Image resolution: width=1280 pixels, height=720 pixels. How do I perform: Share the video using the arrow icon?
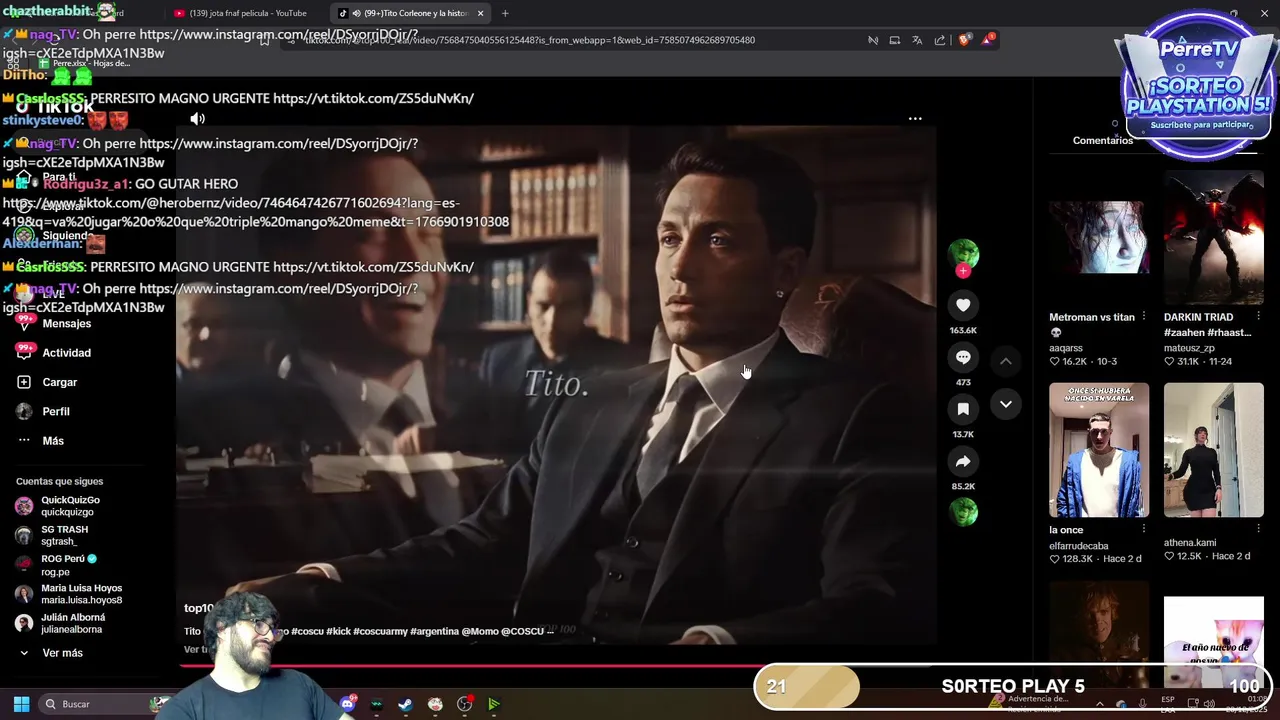coord(963,461)
